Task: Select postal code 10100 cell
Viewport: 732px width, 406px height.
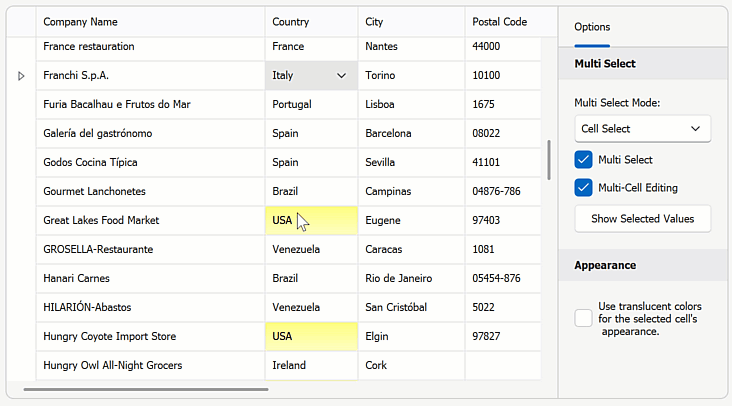Action: tap(503, 76)
